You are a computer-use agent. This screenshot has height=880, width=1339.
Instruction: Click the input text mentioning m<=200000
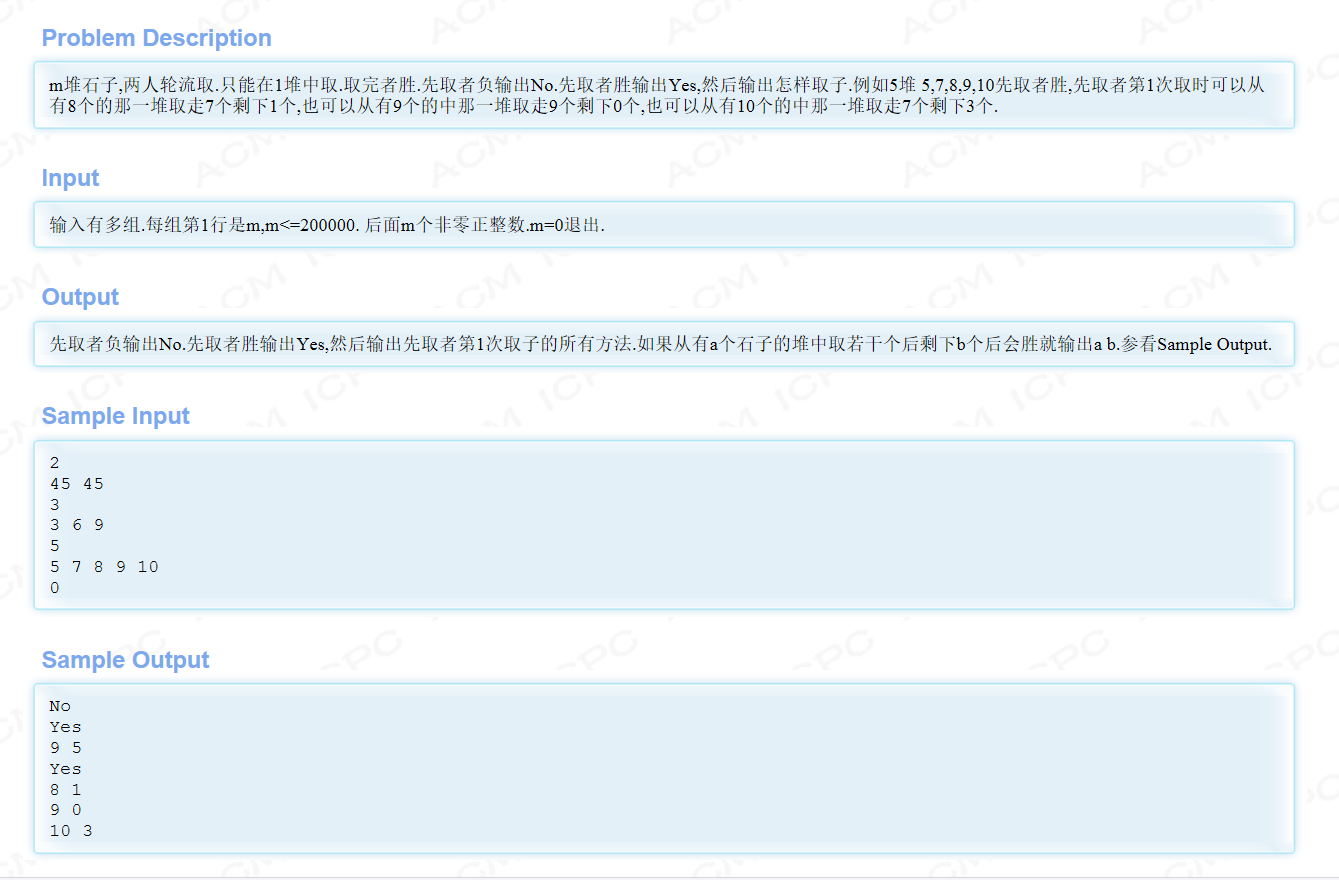327,225
